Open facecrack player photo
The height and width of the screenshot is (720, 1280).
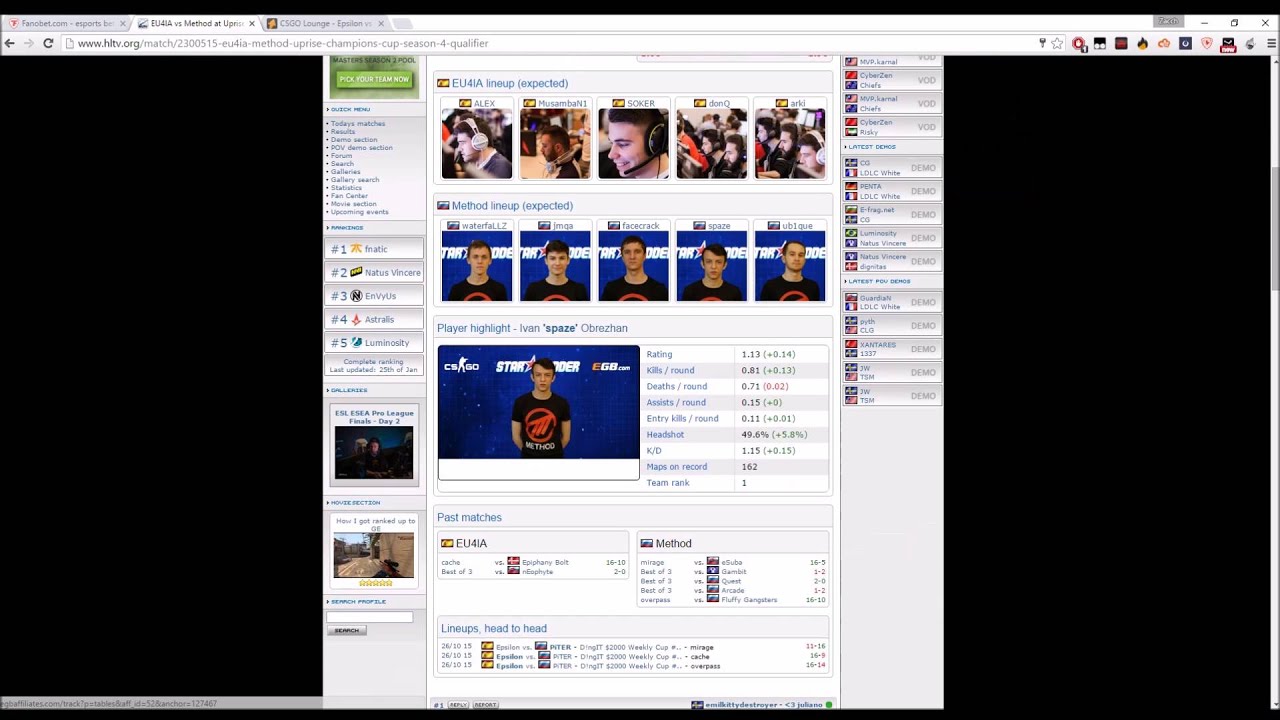633,266
